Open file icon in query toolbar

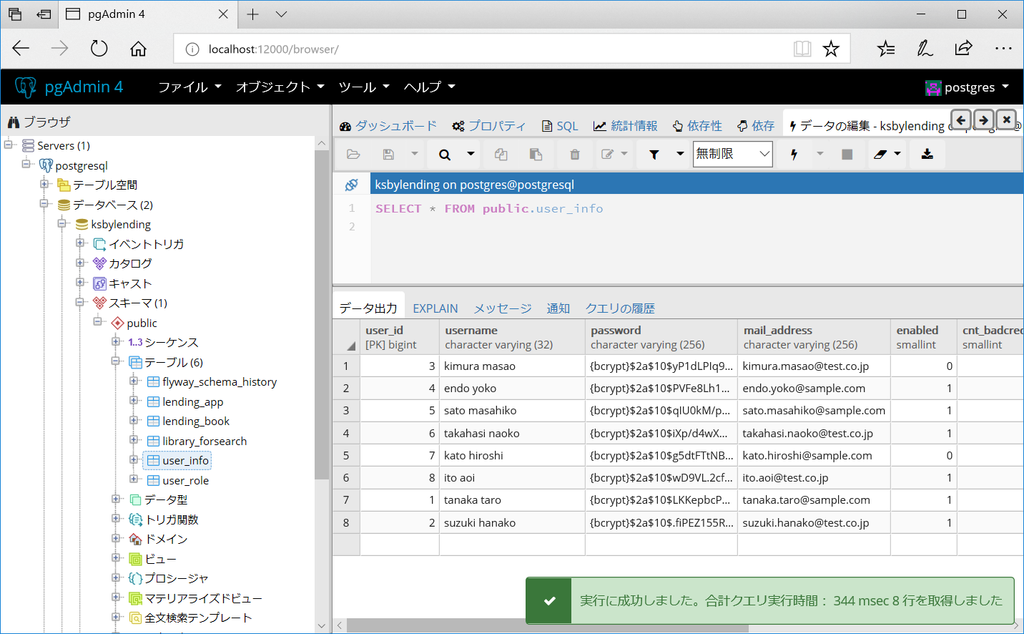click(x=353, y=155)
